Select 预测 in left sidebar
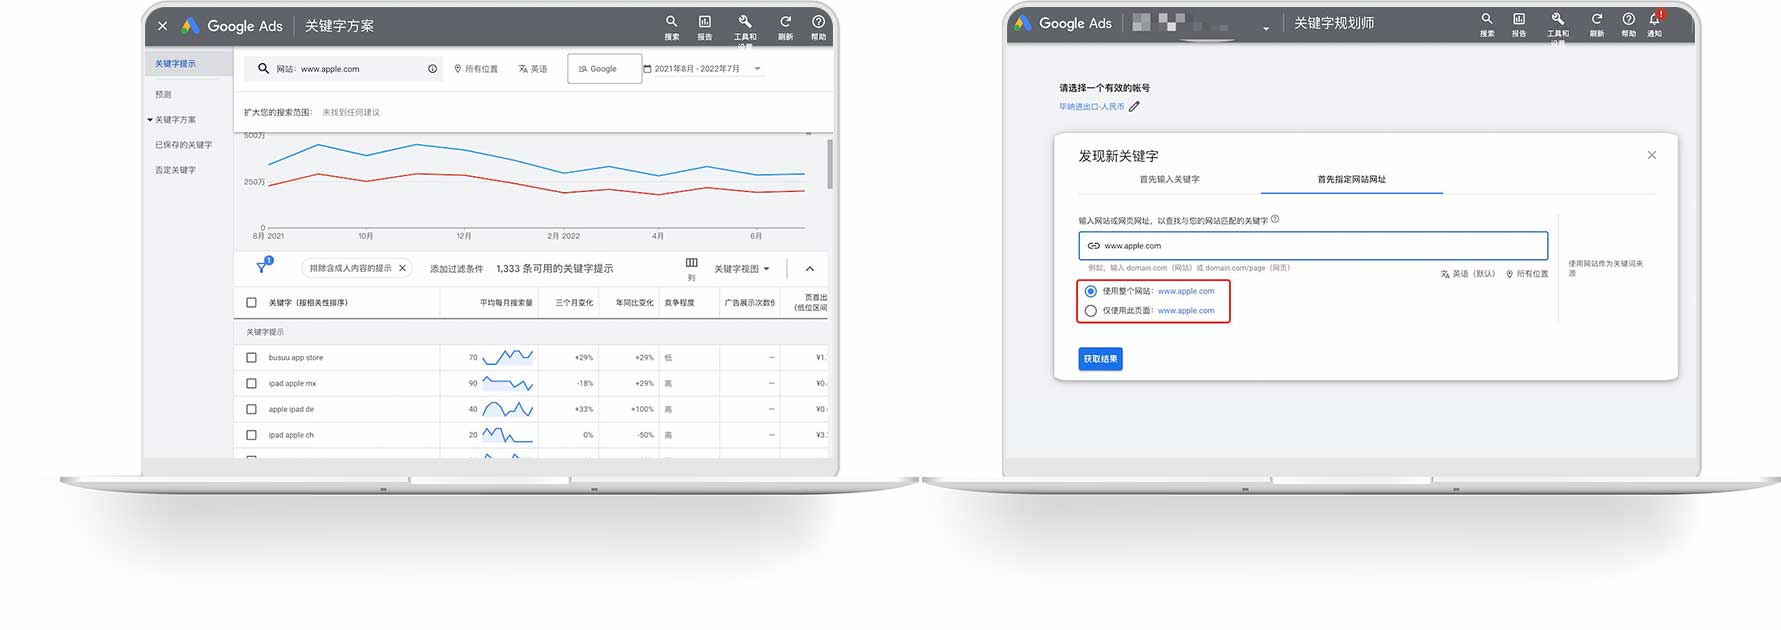1781x630 pixels. [x=163, y=94]
